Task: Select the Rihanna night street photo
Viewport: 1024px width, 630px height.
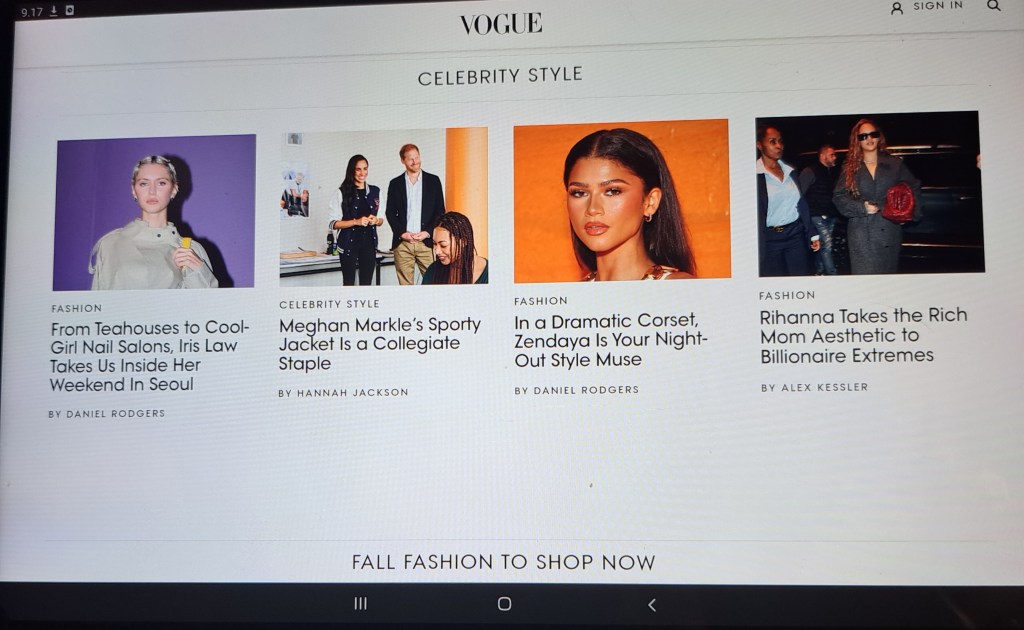Action: [869, 193]
